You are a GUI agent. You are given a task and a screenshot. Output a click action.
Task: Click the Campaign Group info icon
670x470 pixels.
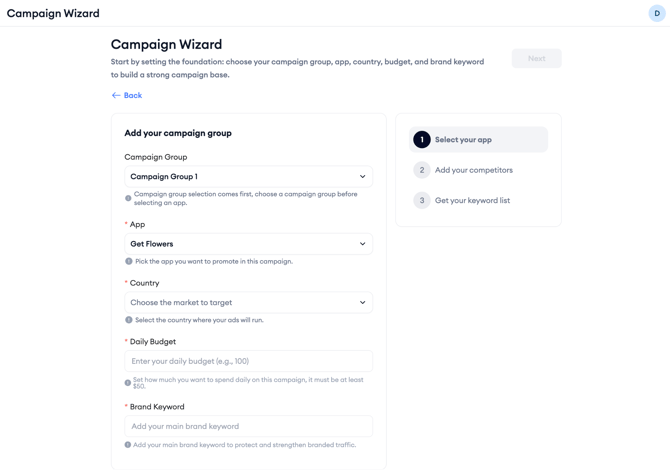[128, 198]
